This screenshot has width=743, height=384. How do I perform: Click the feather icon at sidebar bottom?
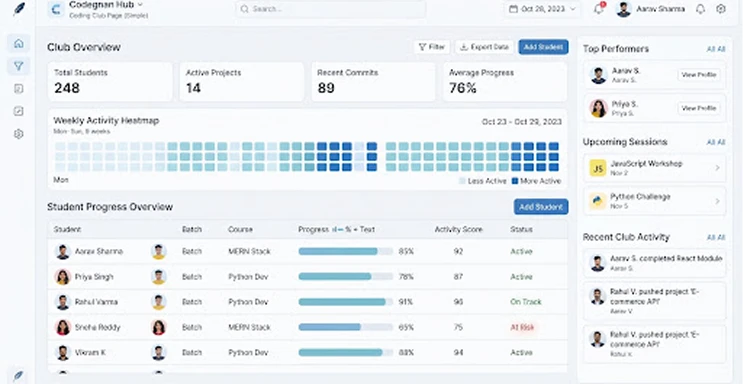point(18,376)
